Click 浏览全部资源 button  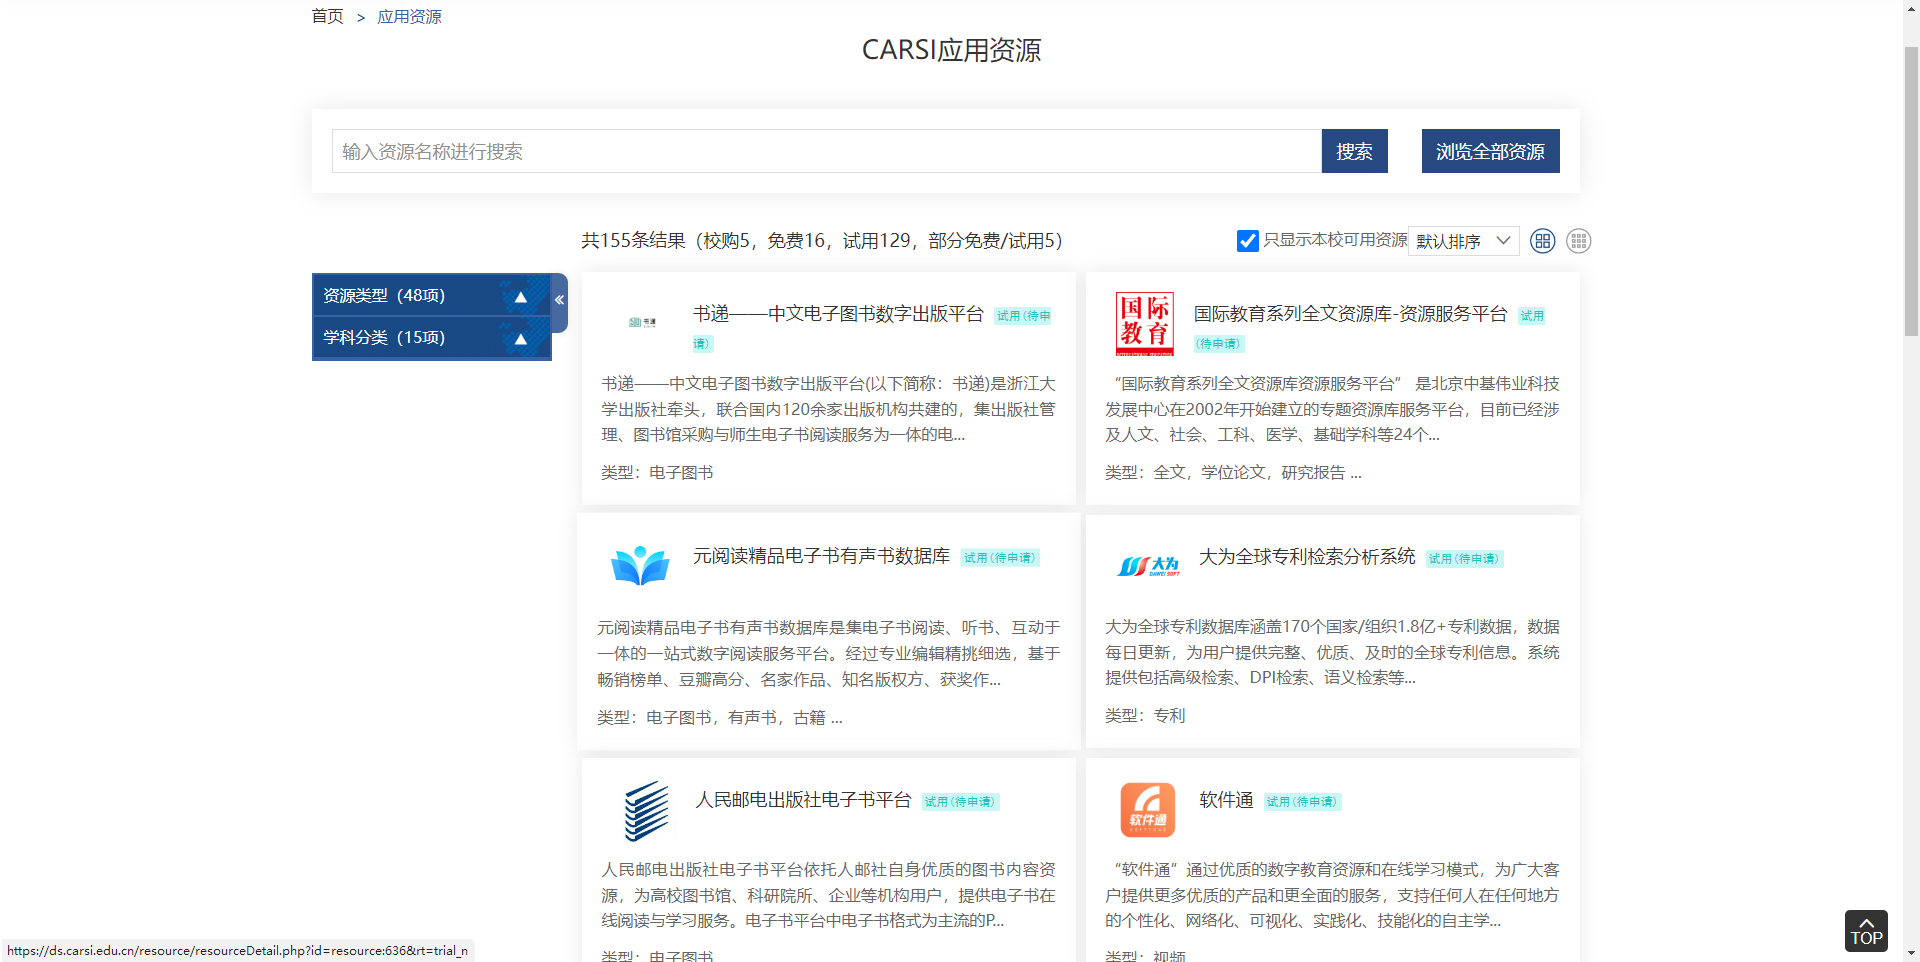click(1490, 151)
